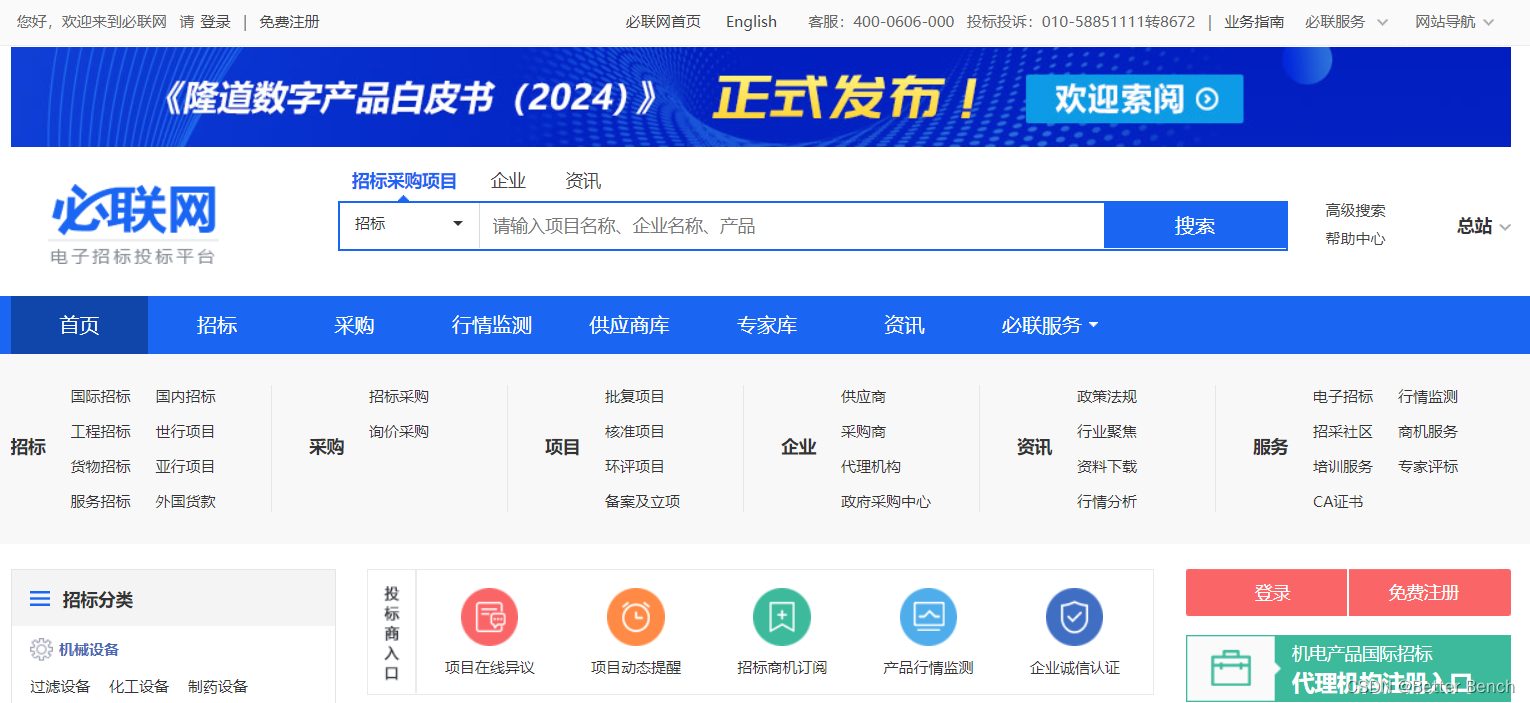Screen dimensions: 1530x703
Task: Switch to the 资讯 search tab
Action: coord(583,181)
